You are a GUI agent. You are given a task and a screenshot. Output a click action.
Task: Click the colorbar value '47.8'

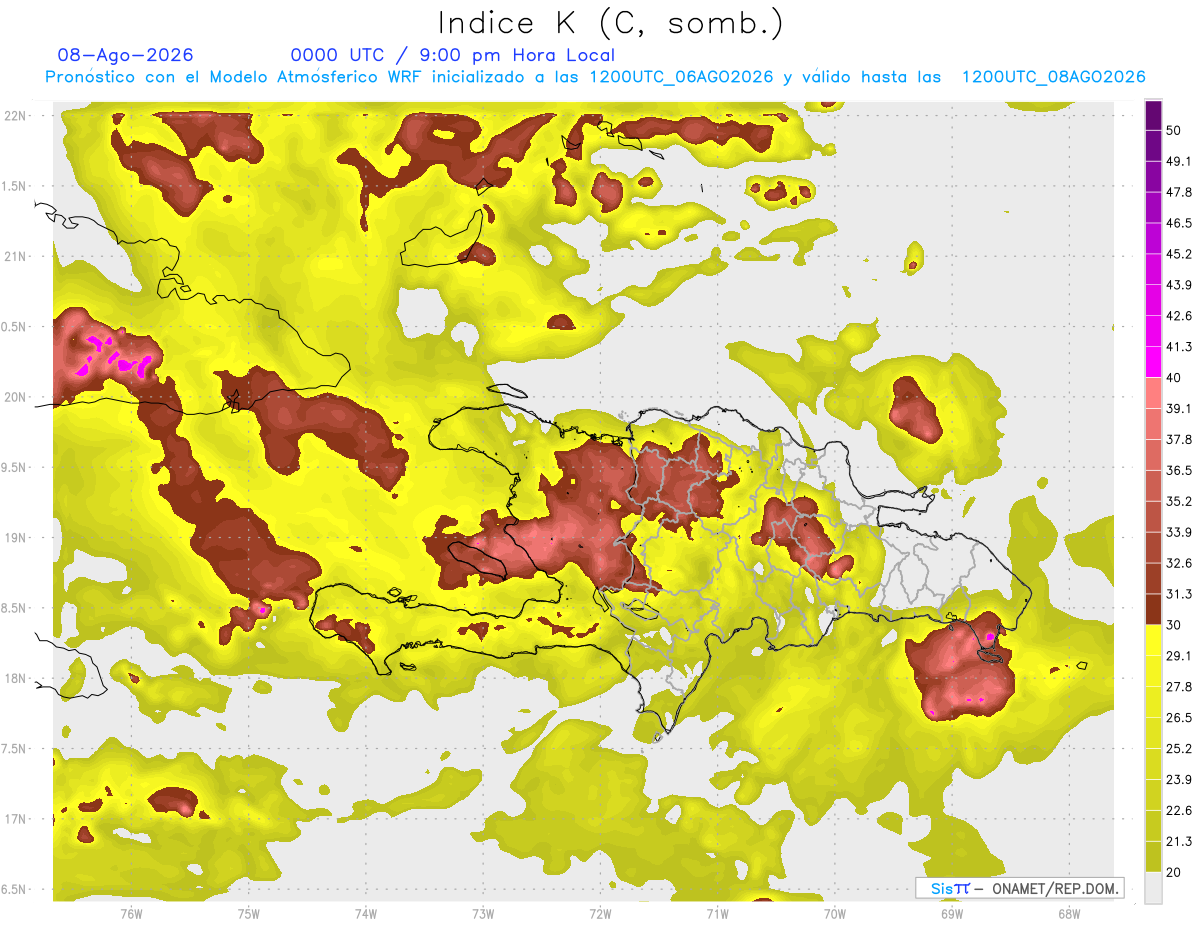(x=1180, y=192)
